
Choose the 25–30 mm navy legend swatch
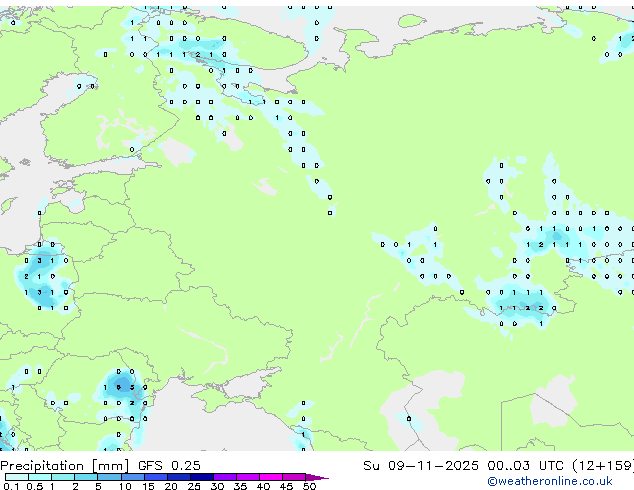[x=202, y=477]
